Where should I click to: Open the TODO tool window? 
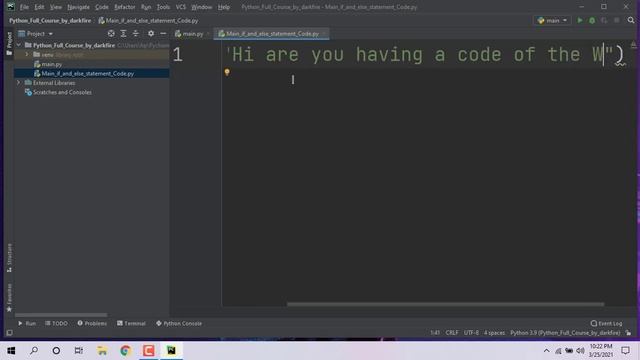pos(56,323)
